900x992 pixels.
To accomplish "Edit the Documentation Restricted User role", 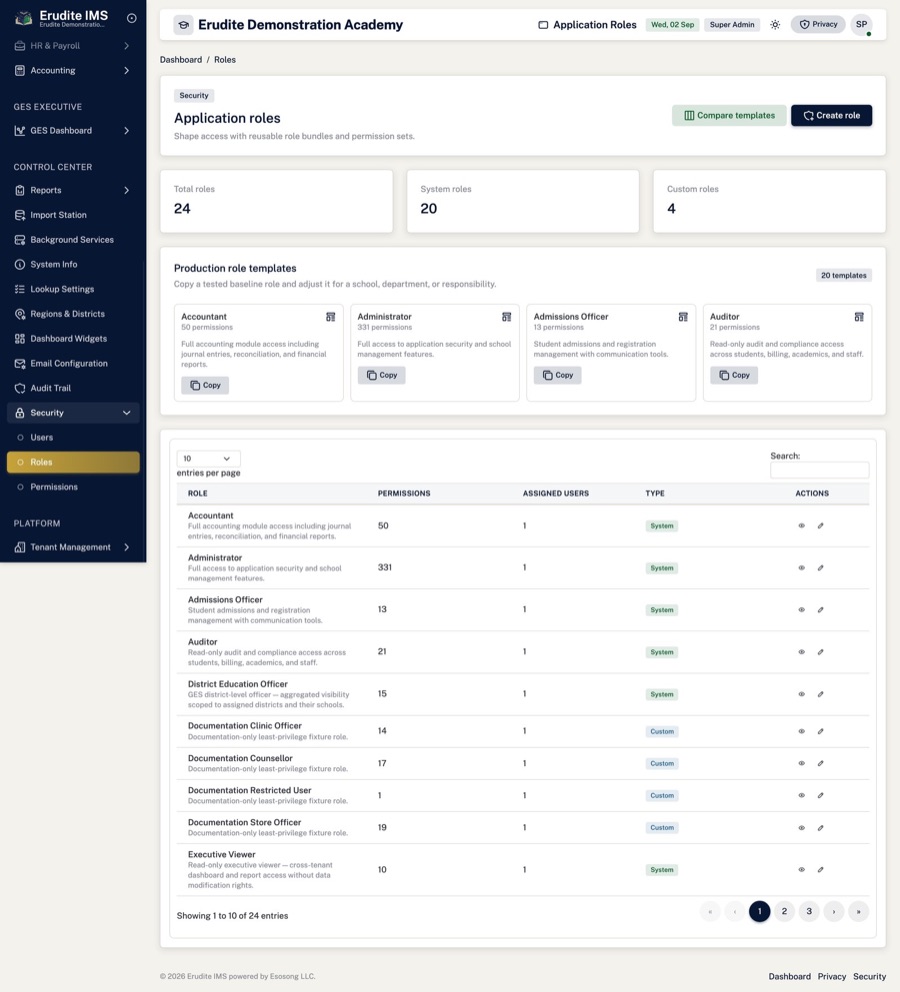I will (x=820, y=795).
